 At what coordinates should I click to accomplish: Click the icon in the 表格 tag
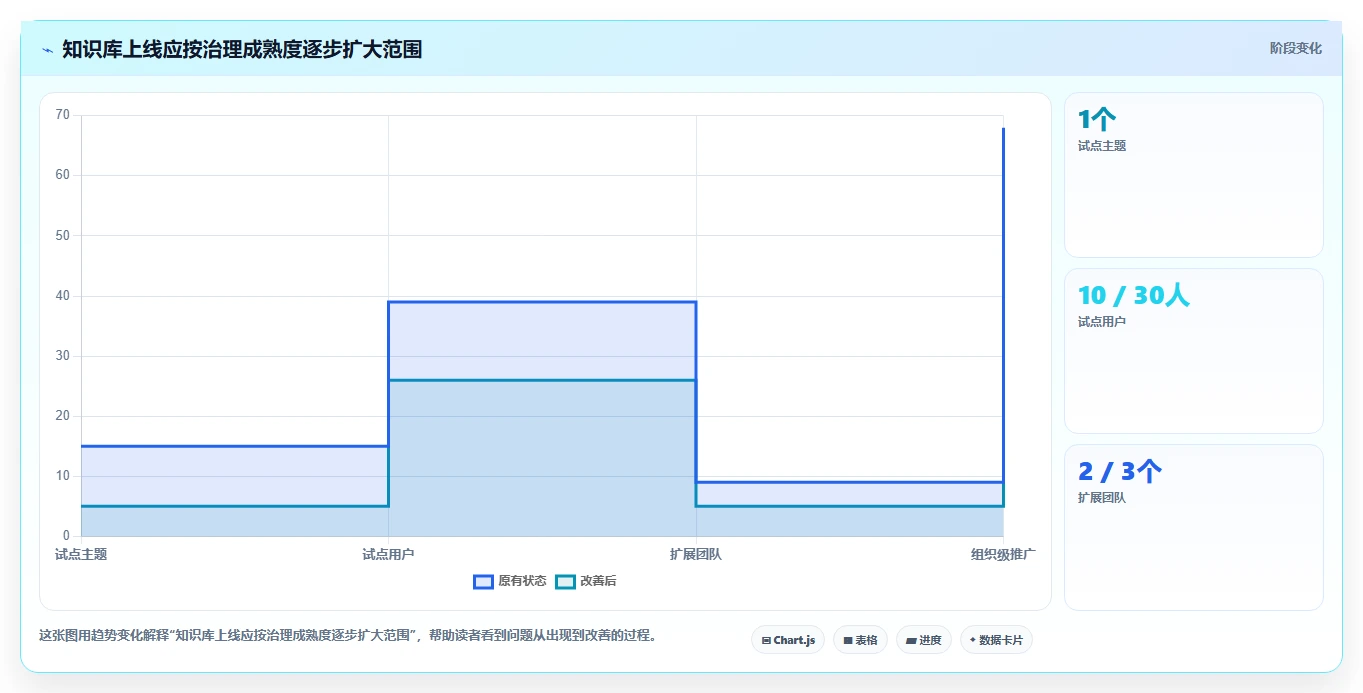(848, 640)
